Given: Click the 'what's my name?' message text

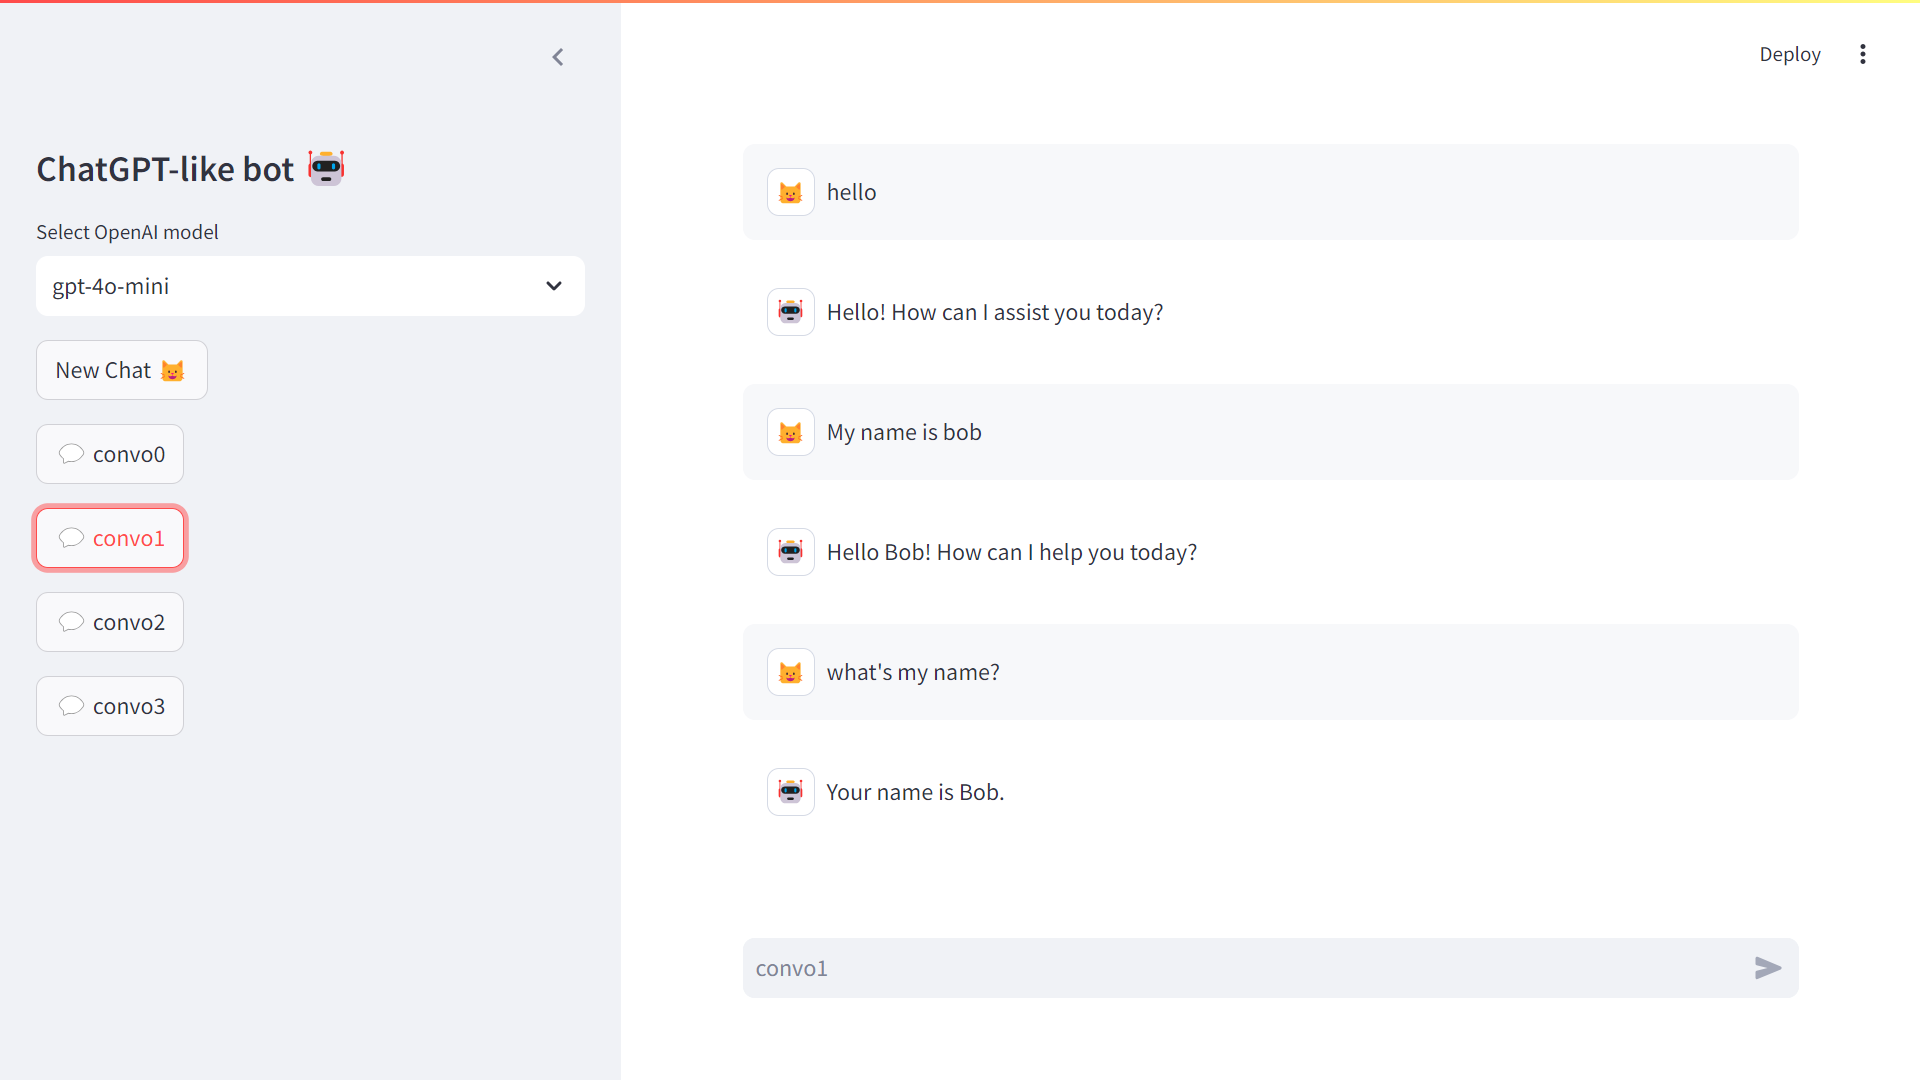Looking at the screenshot, I should coord(913,672).
